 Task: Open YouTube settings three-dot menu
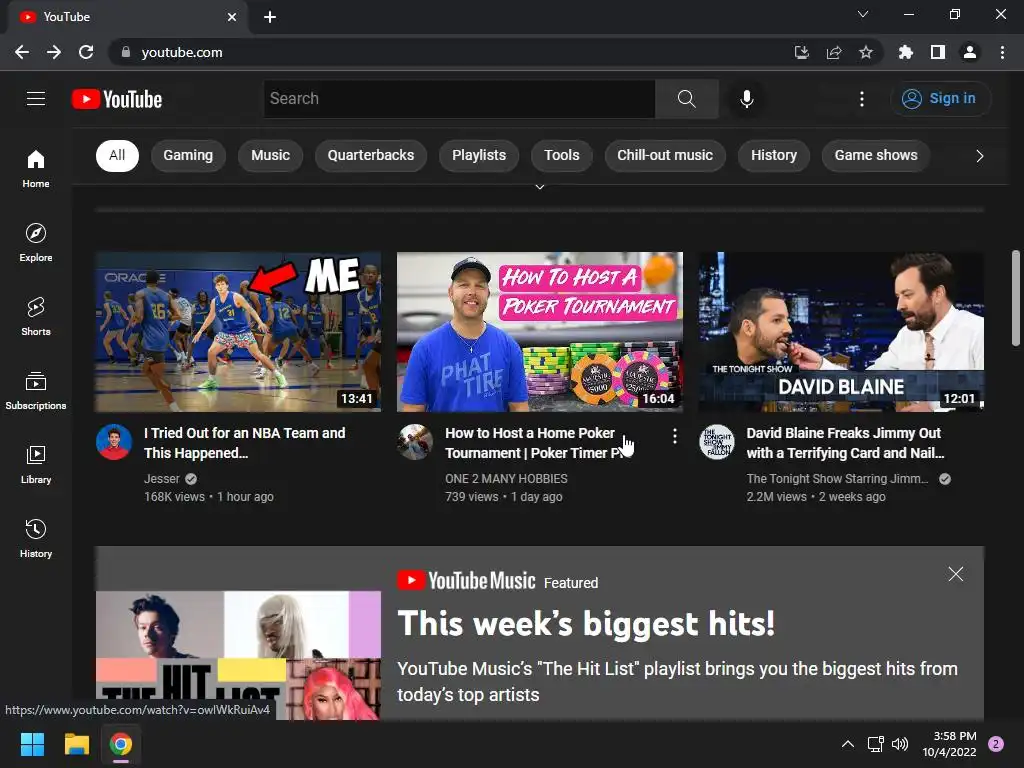point(862,99)
